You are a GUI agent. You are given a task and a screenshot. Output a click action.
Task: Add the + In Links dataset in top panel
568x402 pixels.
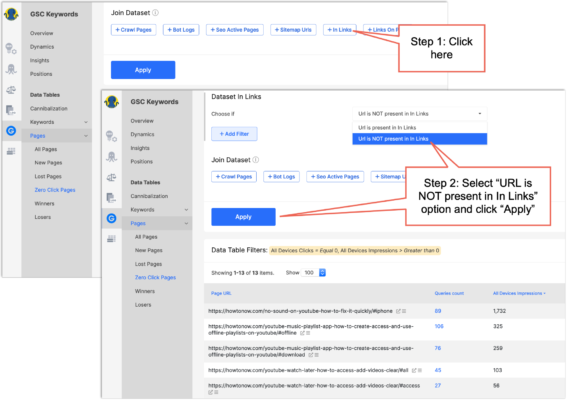339,30
